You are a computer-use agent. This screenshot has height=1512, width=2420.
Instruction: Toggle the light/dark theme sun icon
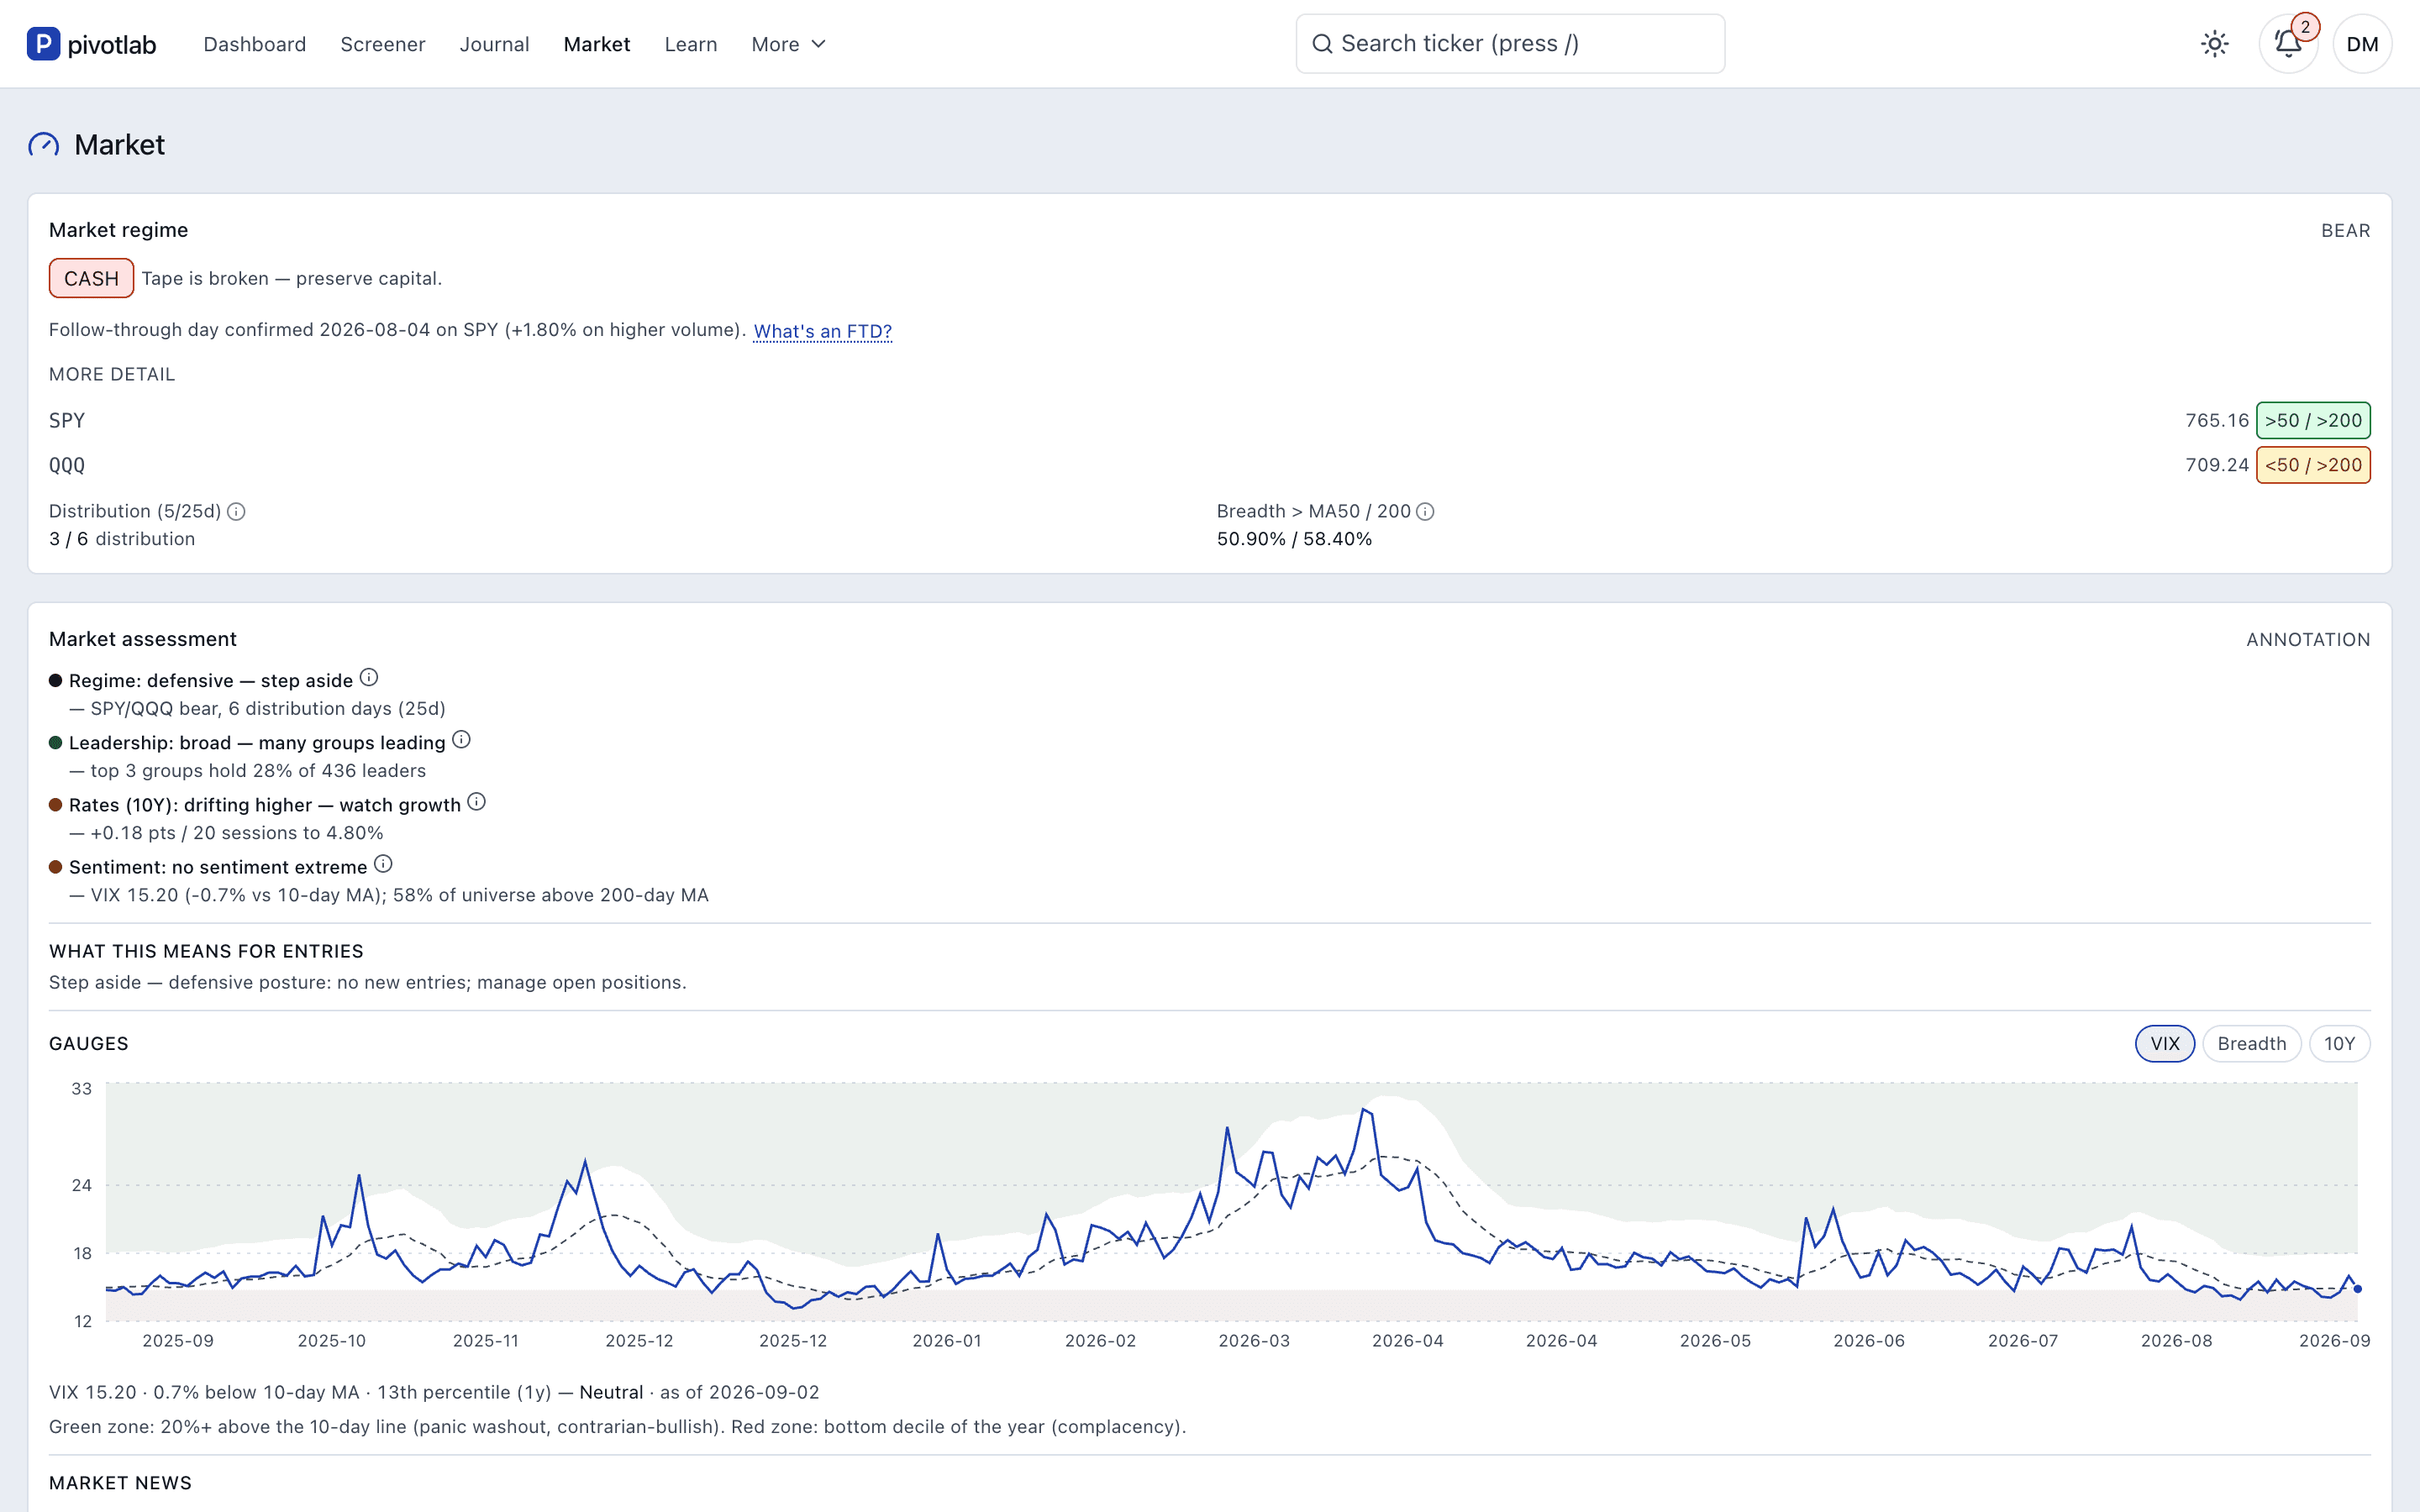(2214, 44)
